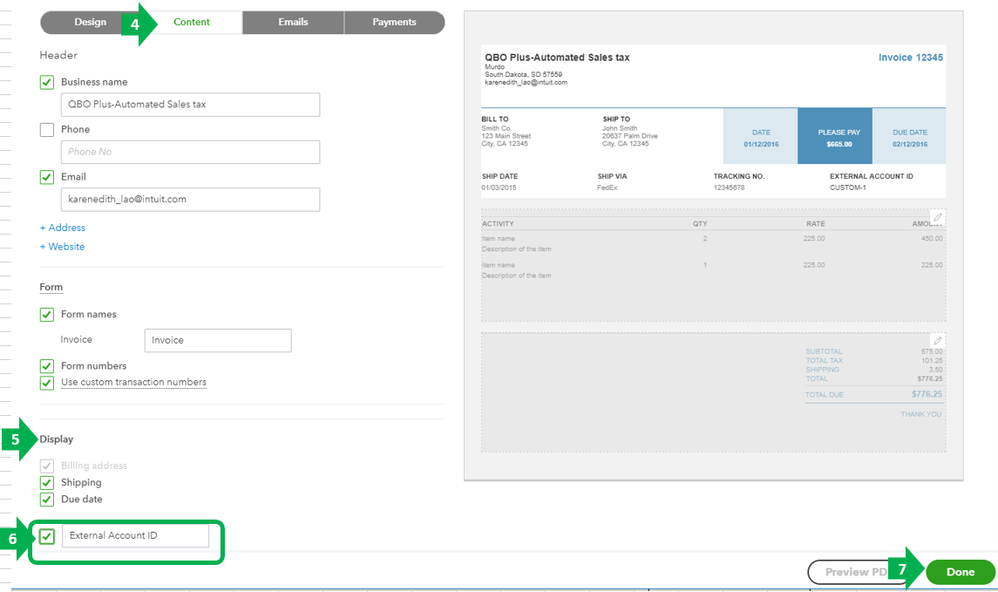Click the Preview PDF button
The image size is (998, 592).
coord(850,572)
